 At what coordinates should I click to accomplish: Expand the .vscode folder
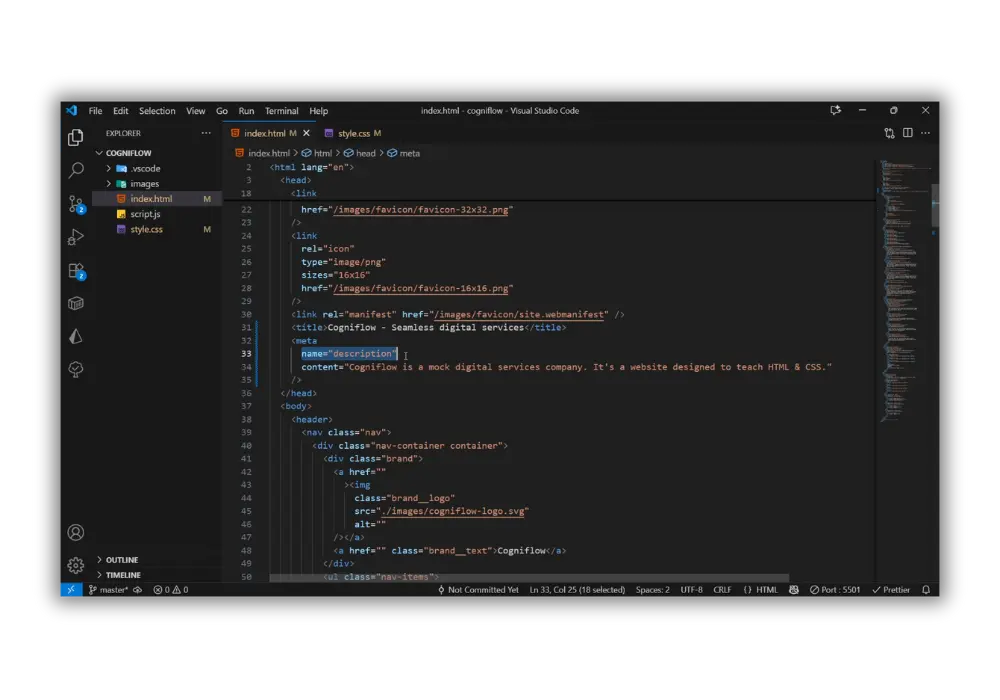click(x=145, y=169)
